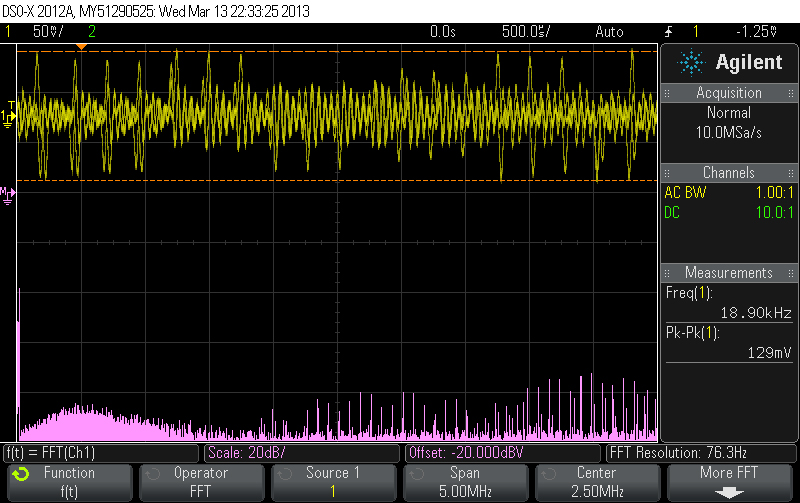The width and height of the screenshot is (800, 503).
Task: Select the Freq(1) measurement label
Action: tap(689, 293)
